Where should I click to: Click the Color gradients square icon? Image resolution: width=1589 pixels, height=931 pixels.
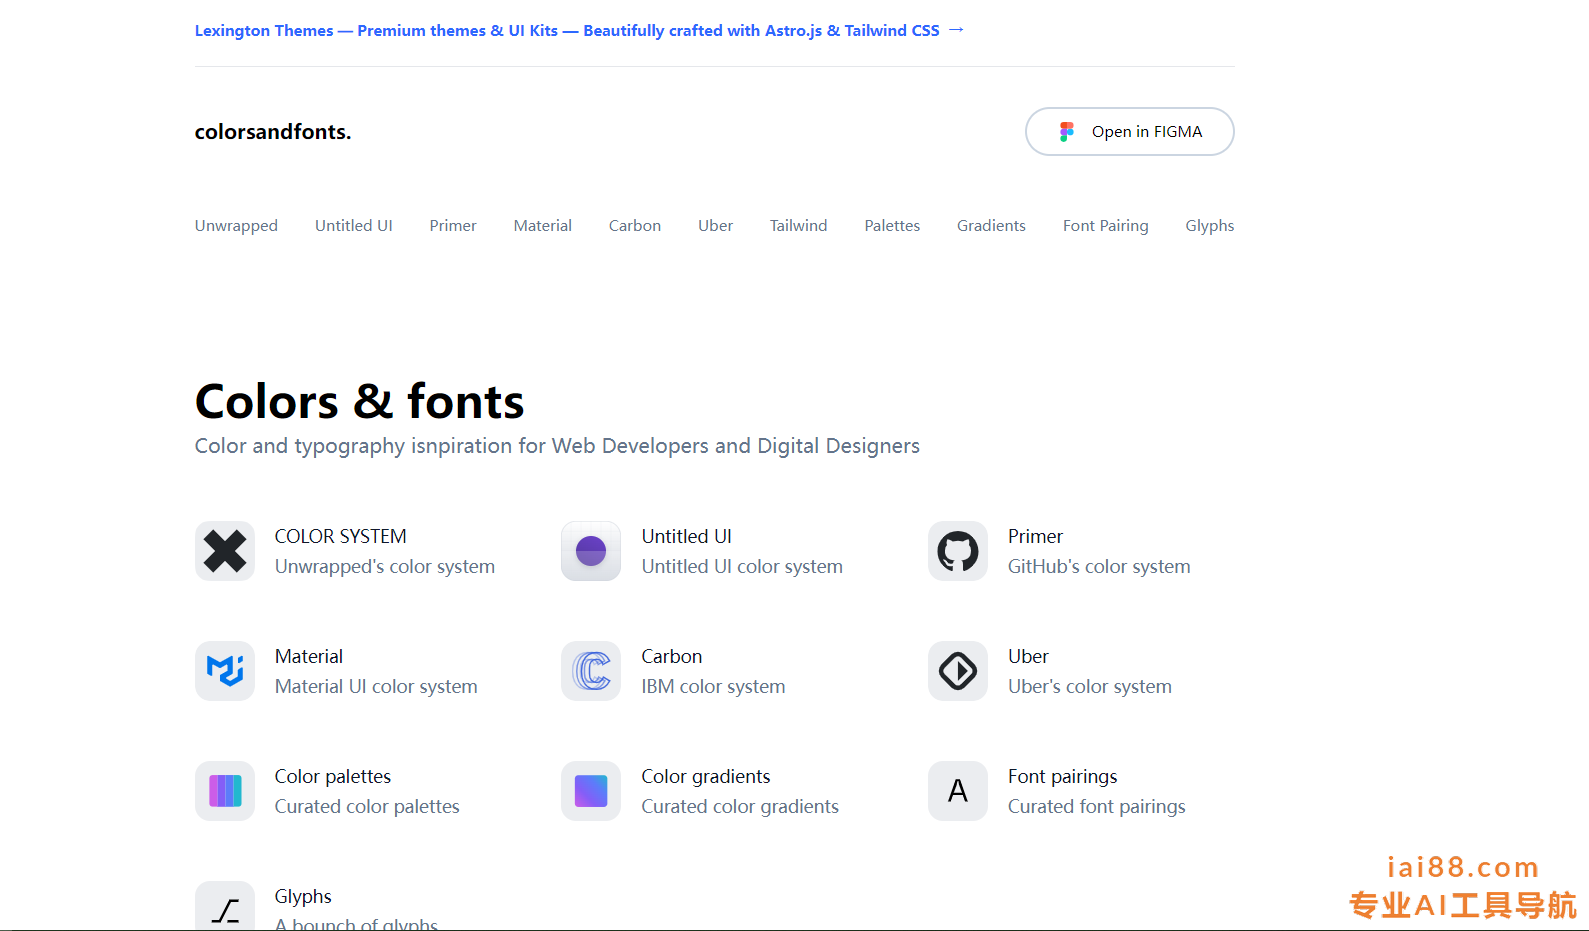(591, 791)
